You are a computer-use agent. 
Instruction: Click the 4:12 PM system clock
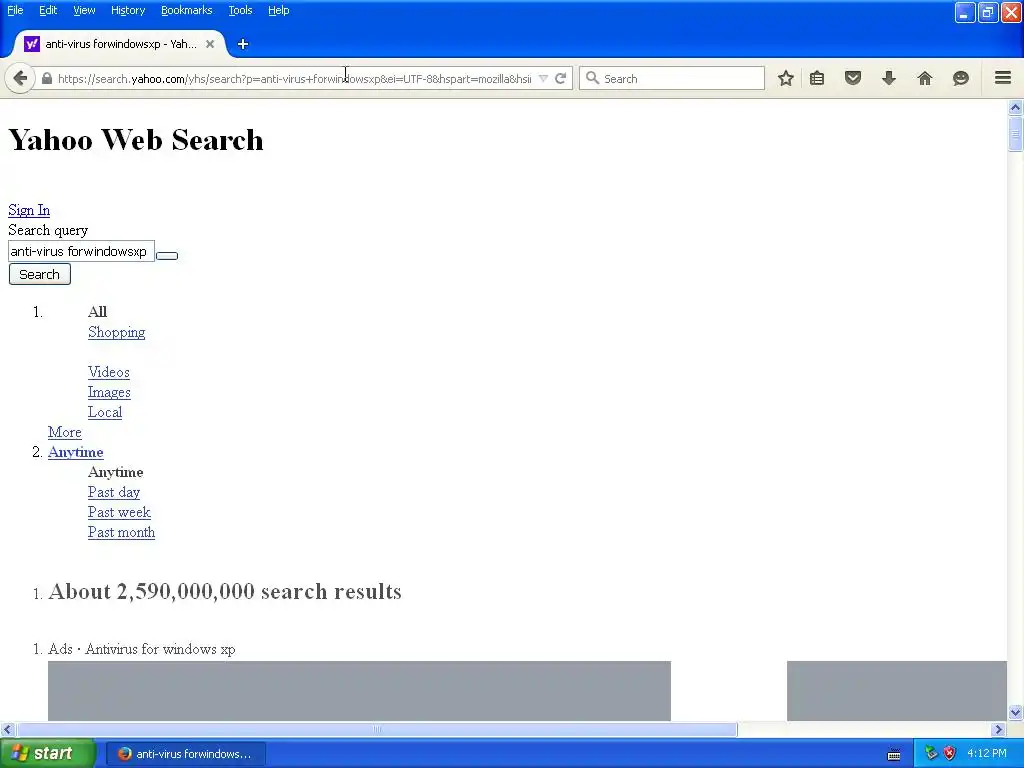click(x=987, y=754)
